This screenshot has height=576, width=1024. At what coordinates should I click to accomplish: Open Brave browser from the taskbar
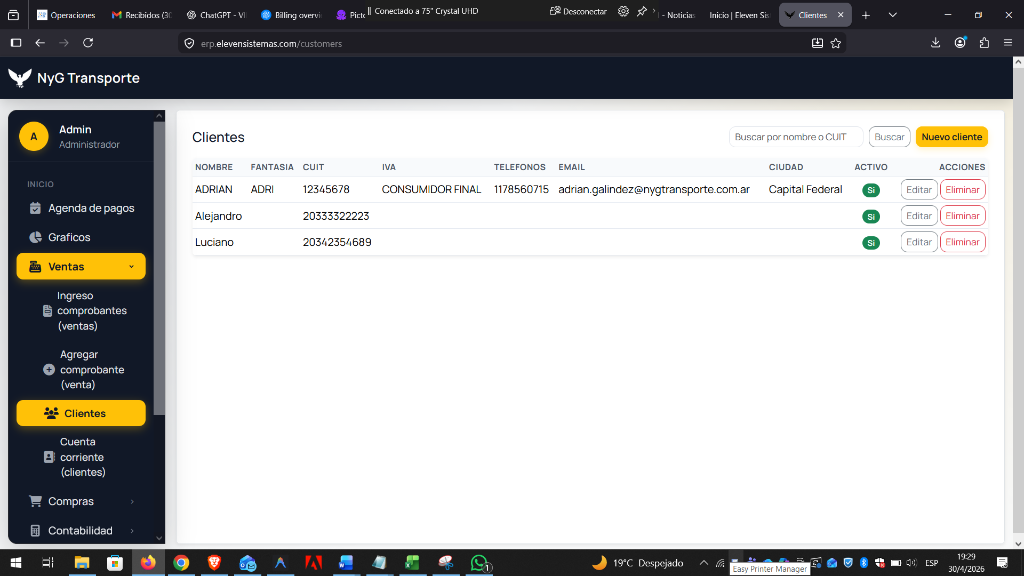click(214, 562)
